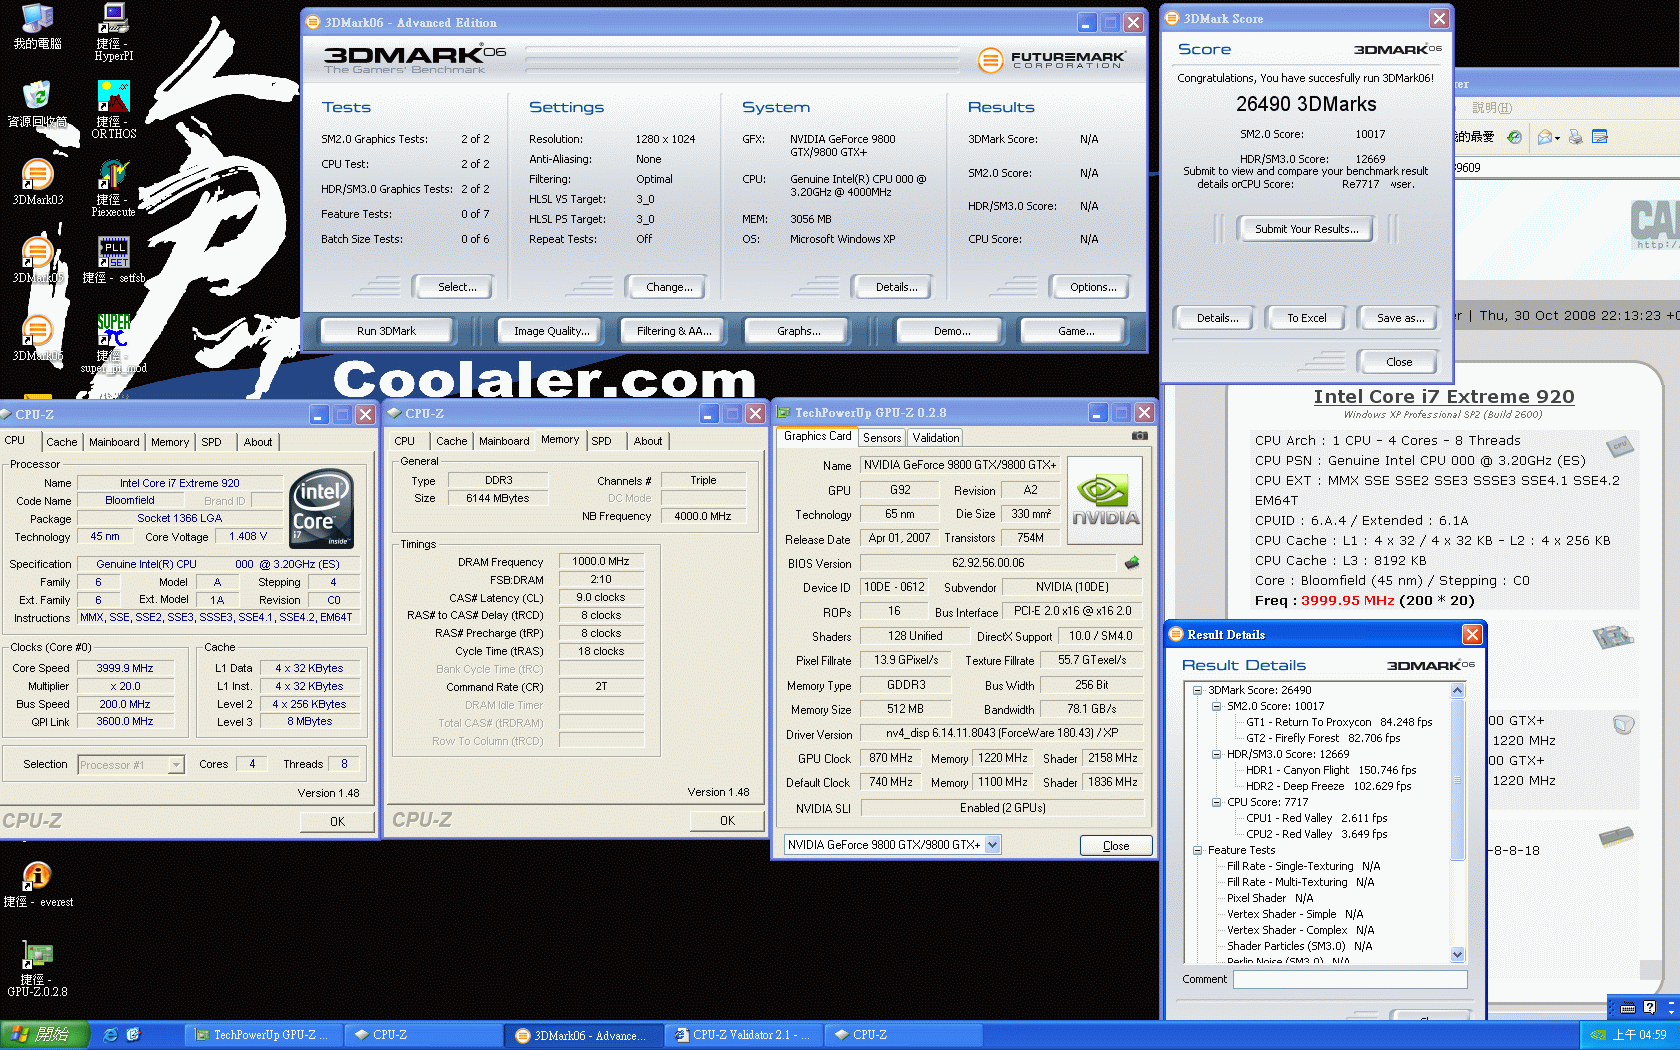The height and width of the screenshot is (1050, 1680).
Task: Click the Comment input field
Action: pos(1350,980)
